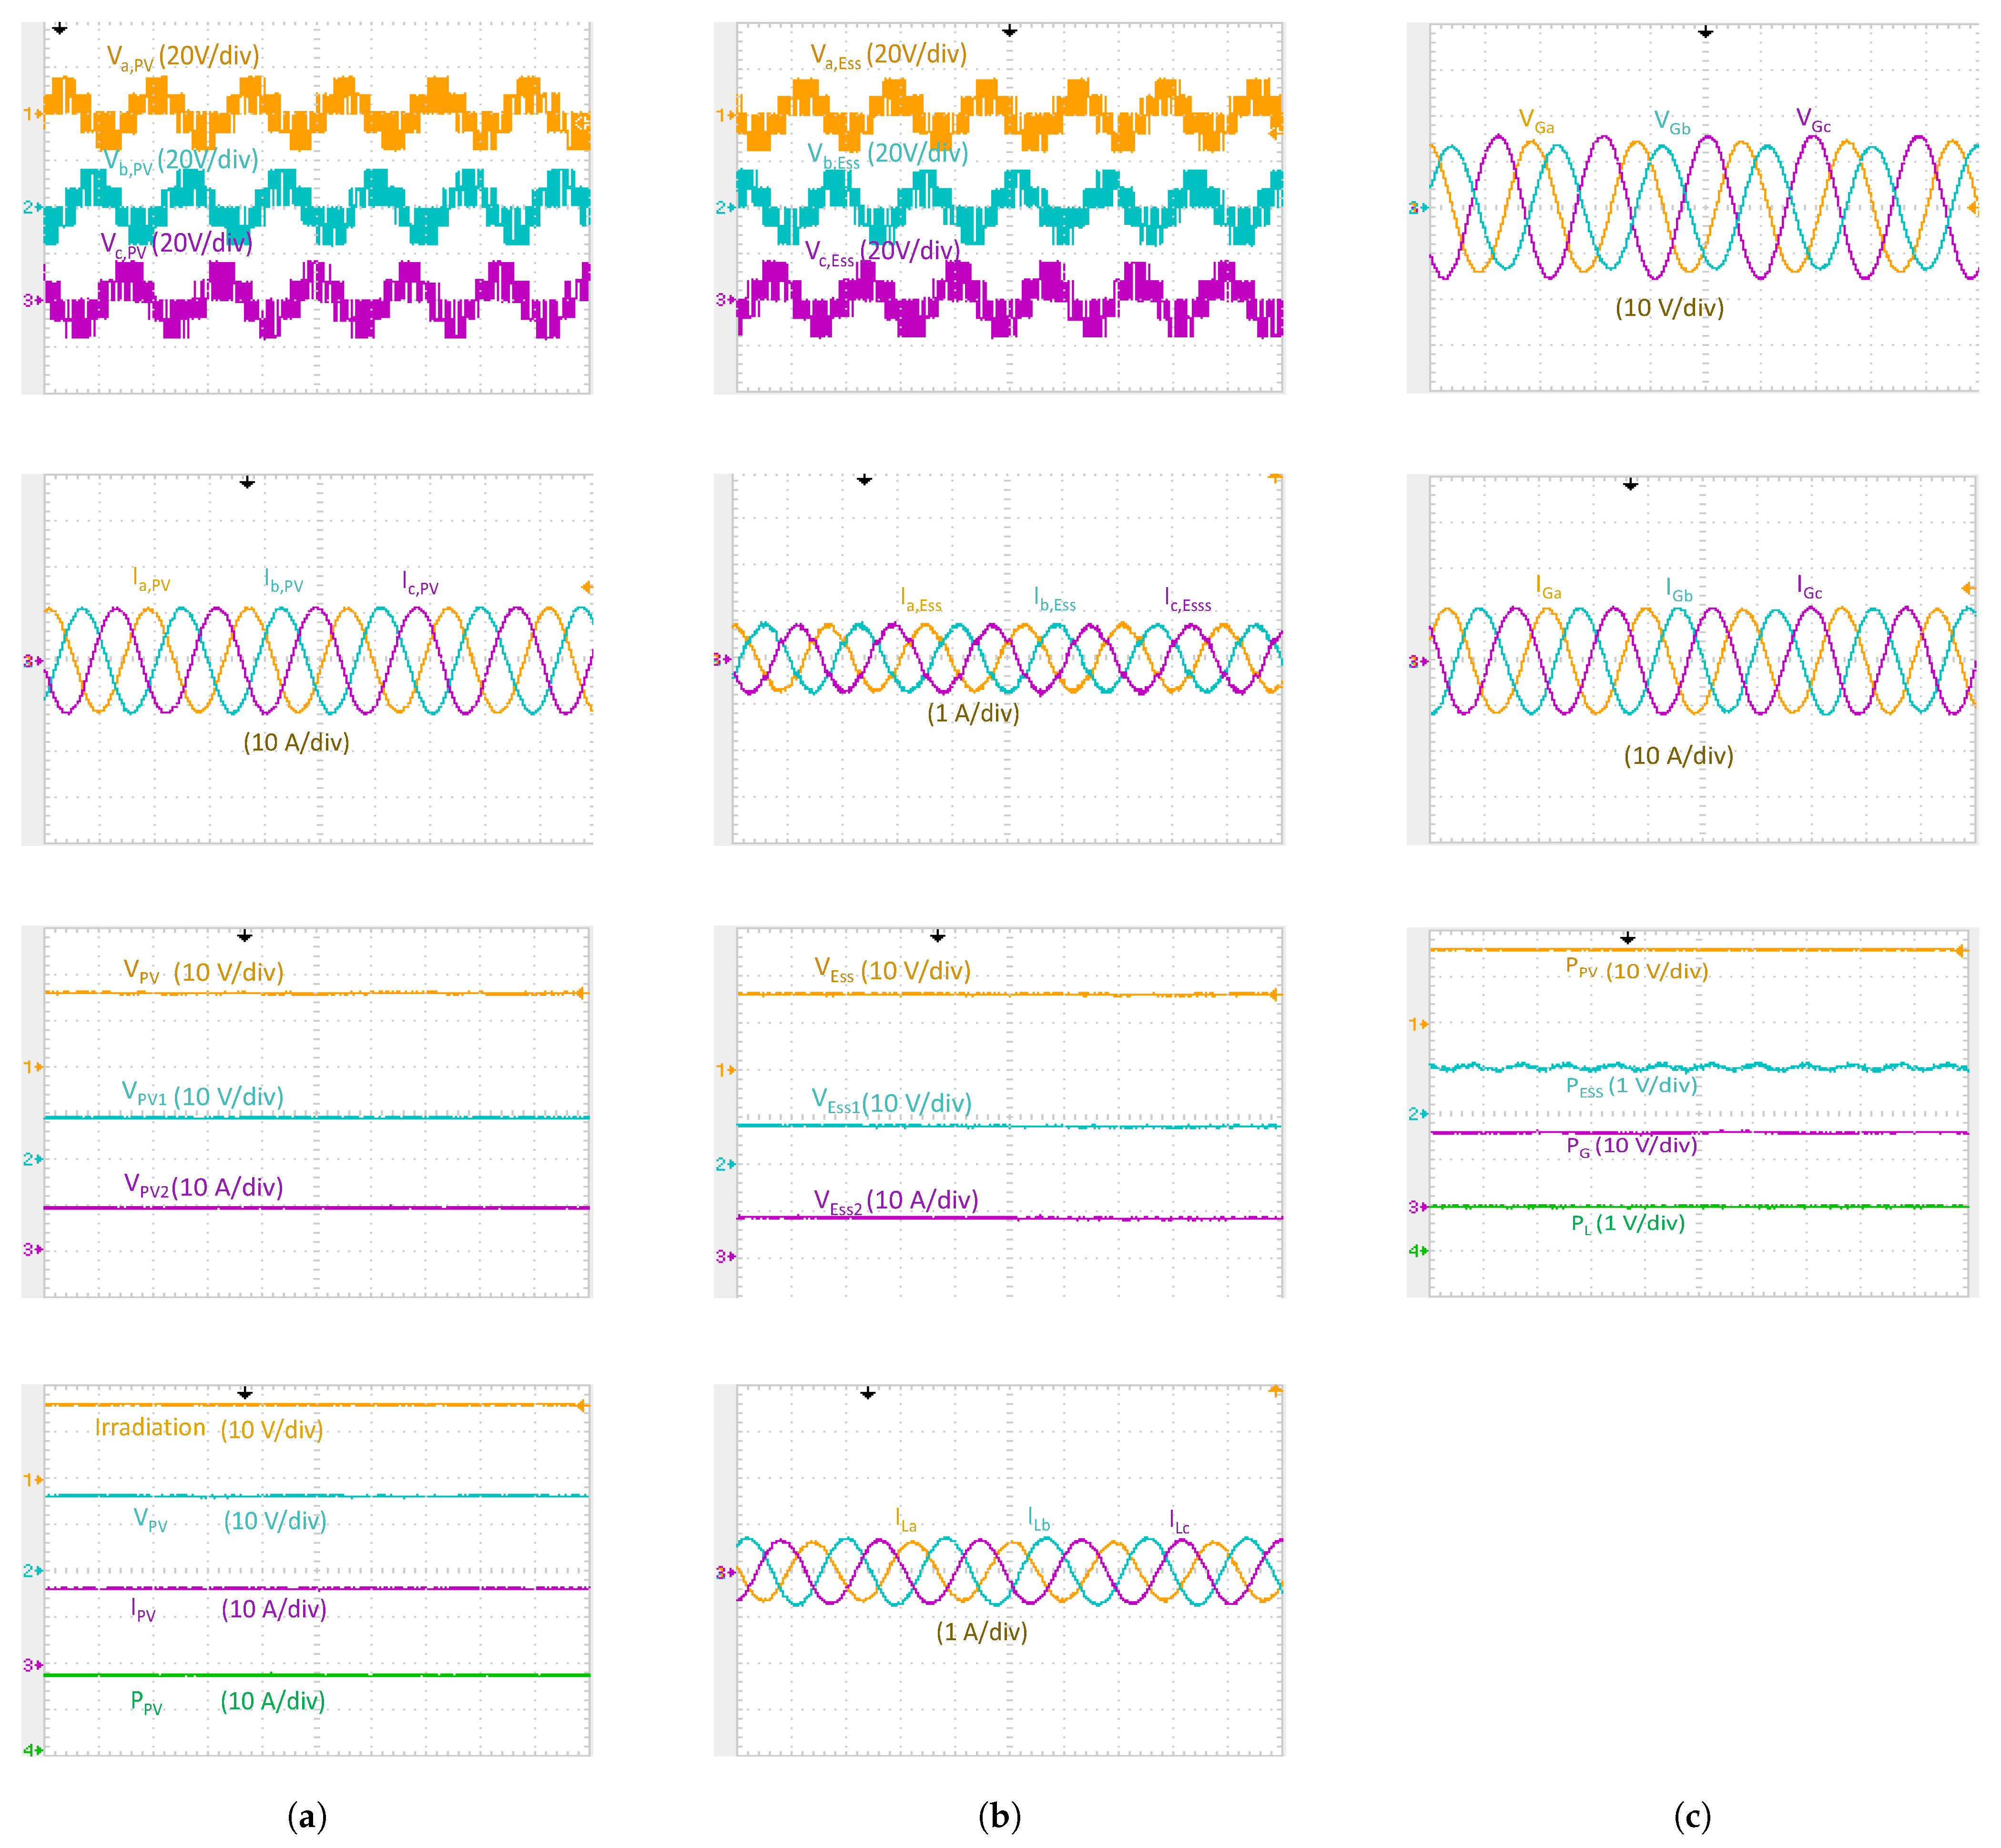
Task: Click channel 1 marker beside Va,Ess waveform
Action: pyautogui.click(x=726, y=115)
